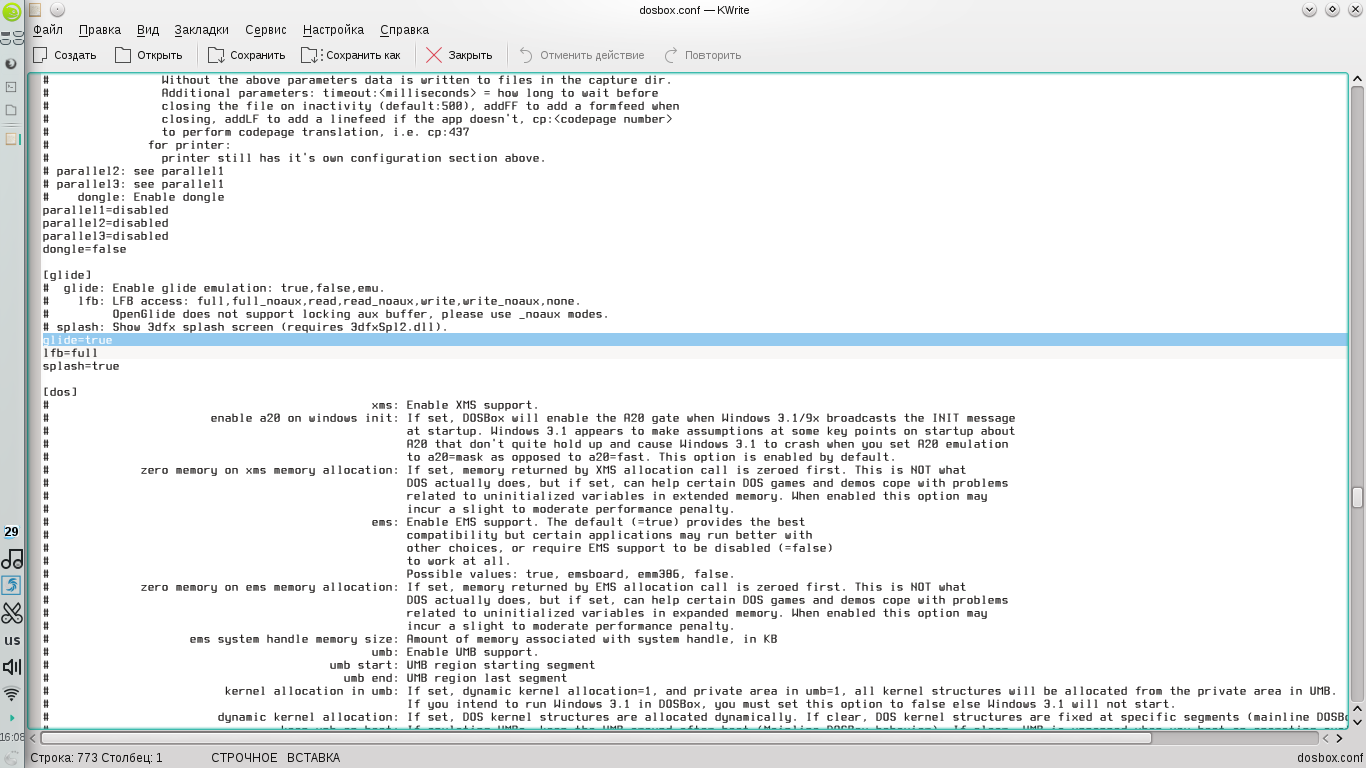Click the 'Possible values: true, emsboard, emm386, false.' line

(x=571, y=574)
